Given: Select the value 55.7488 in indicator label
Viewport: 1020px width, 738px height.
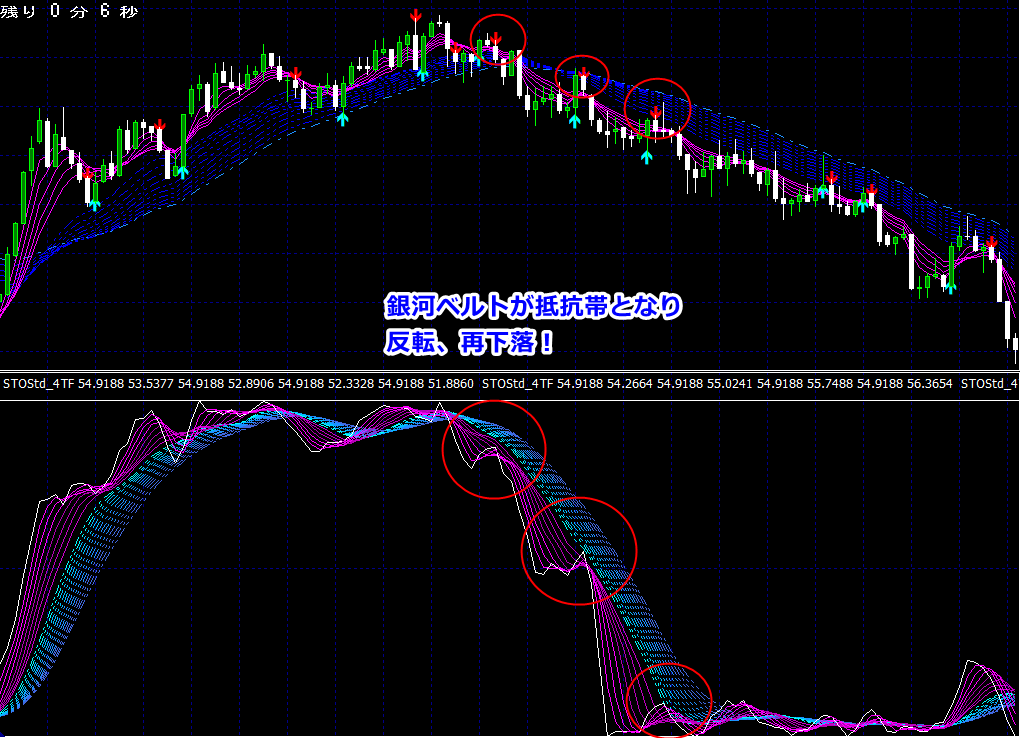Looking at the screenshot, I should click(x=829, y=384).
